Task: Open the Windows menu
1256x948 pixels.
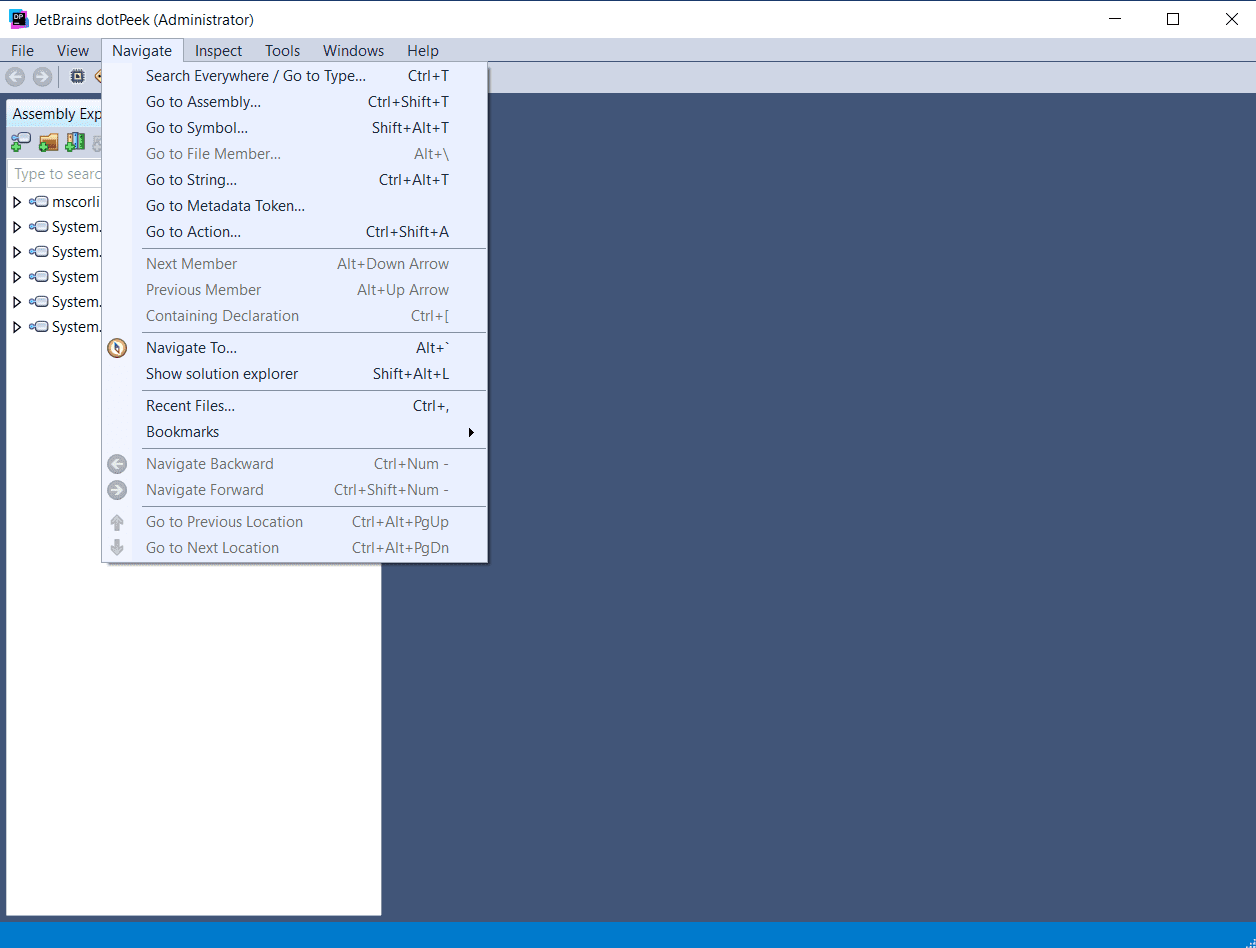Action: coord(353,51)
